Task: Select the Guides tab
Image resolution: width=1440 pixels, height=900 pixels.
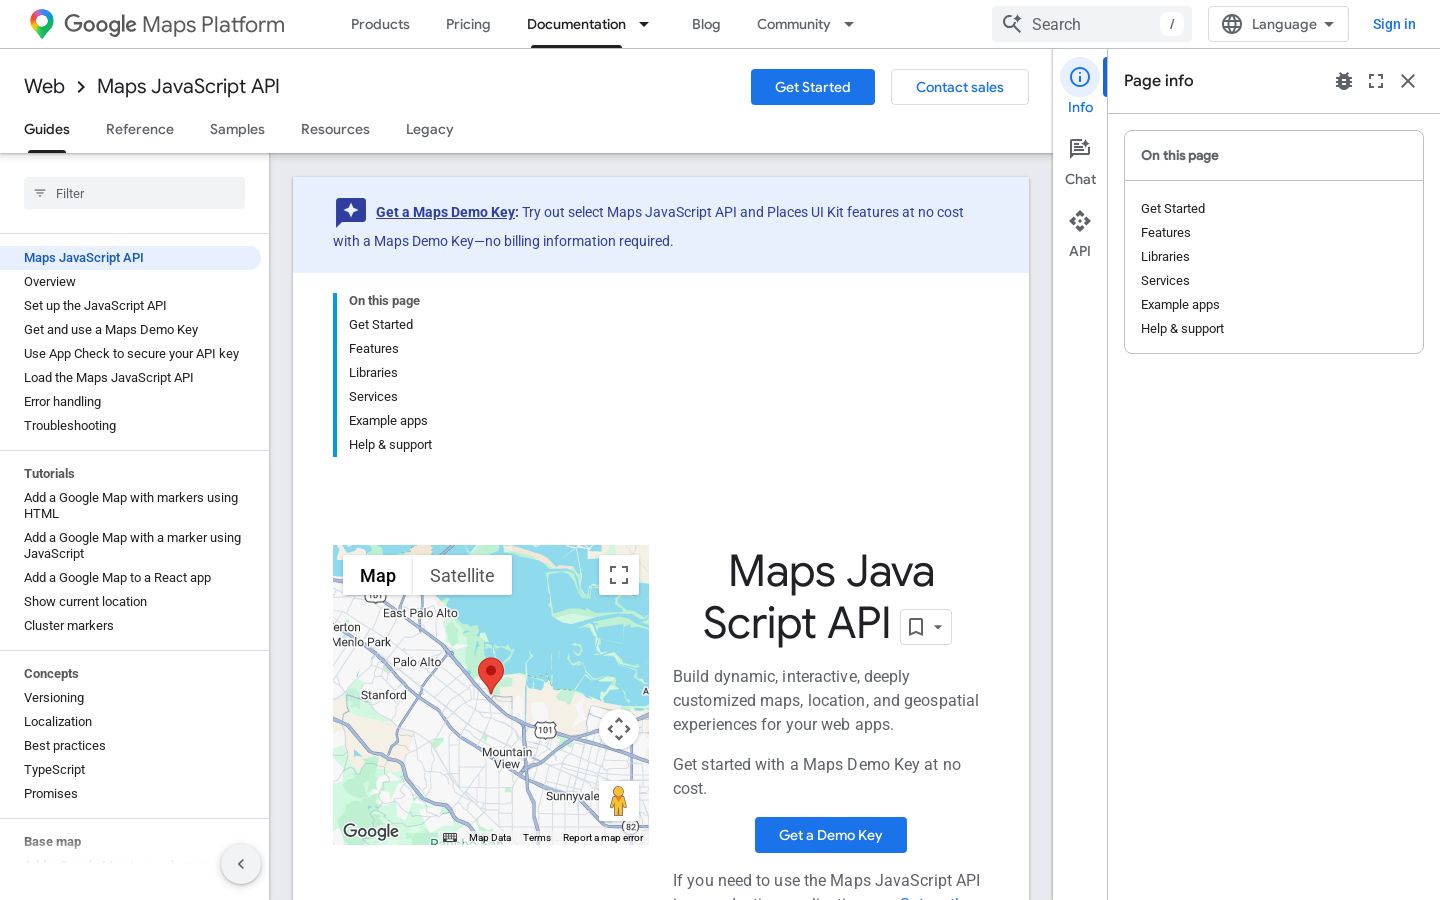Action: click(47, 129)
